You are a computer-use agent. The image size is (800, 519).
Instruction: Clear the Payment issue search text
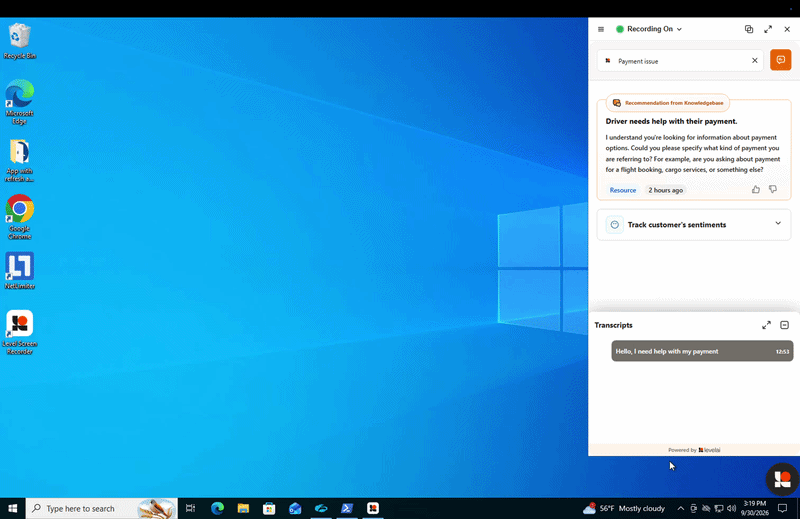(x=755, y=60)
